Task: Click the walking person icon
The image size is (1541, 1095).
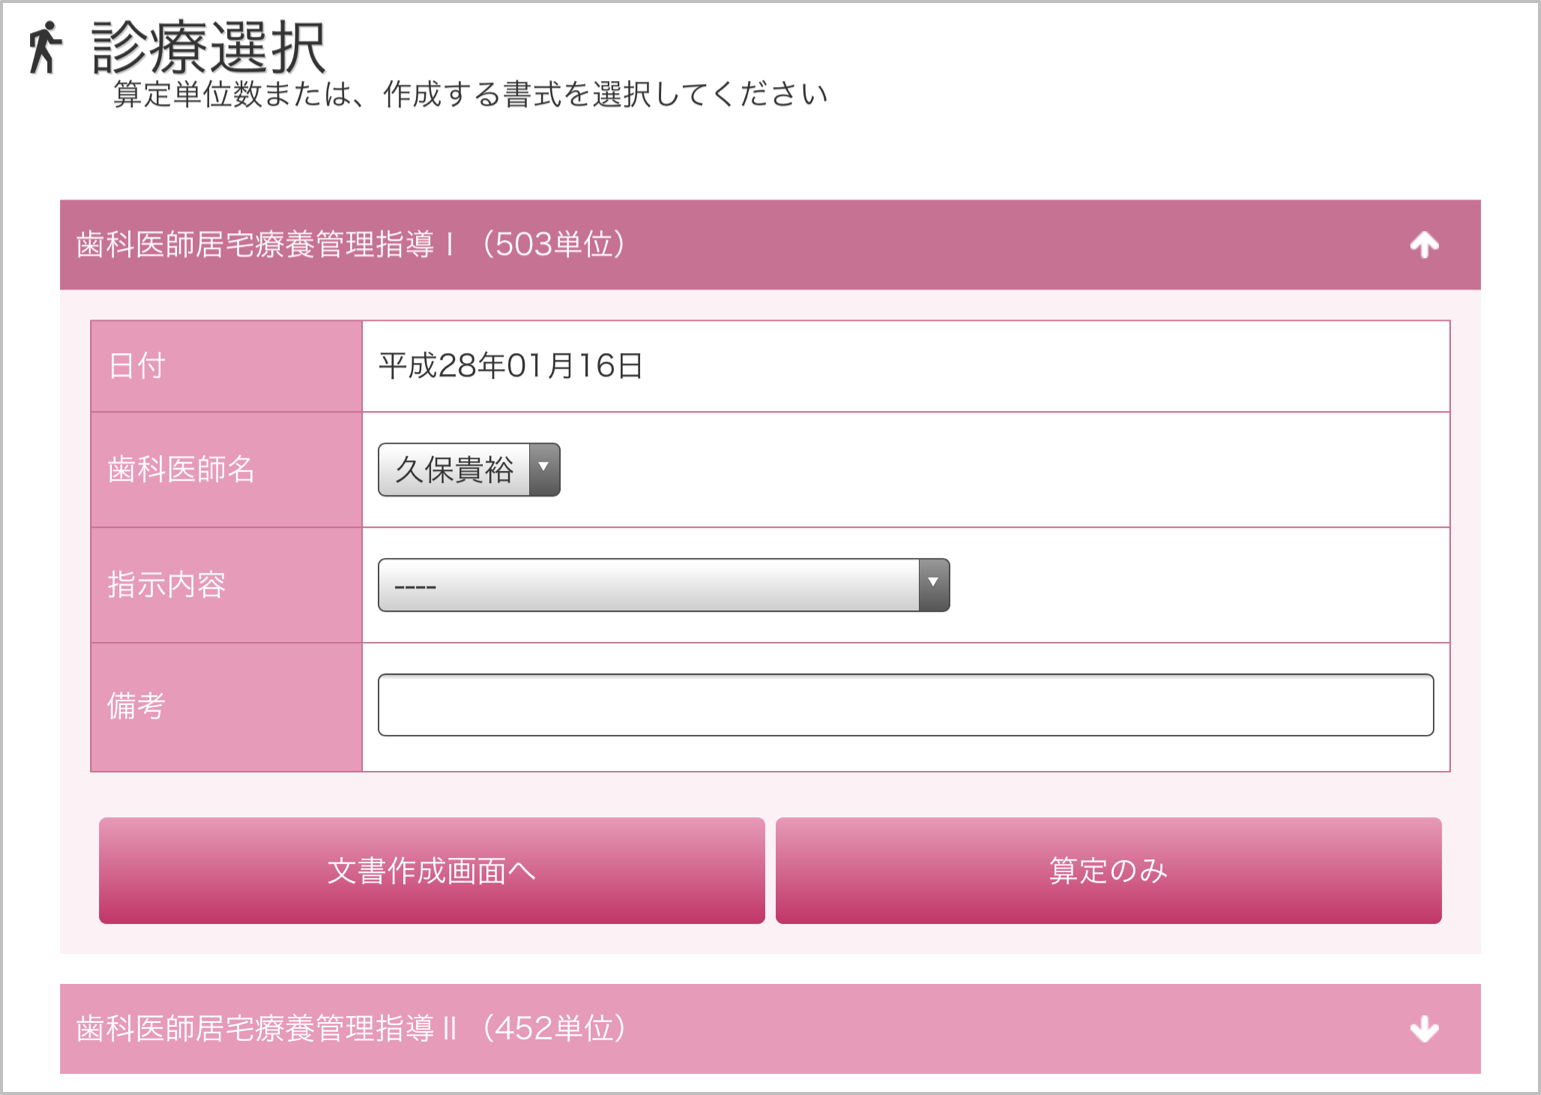Action: [44, 48]
